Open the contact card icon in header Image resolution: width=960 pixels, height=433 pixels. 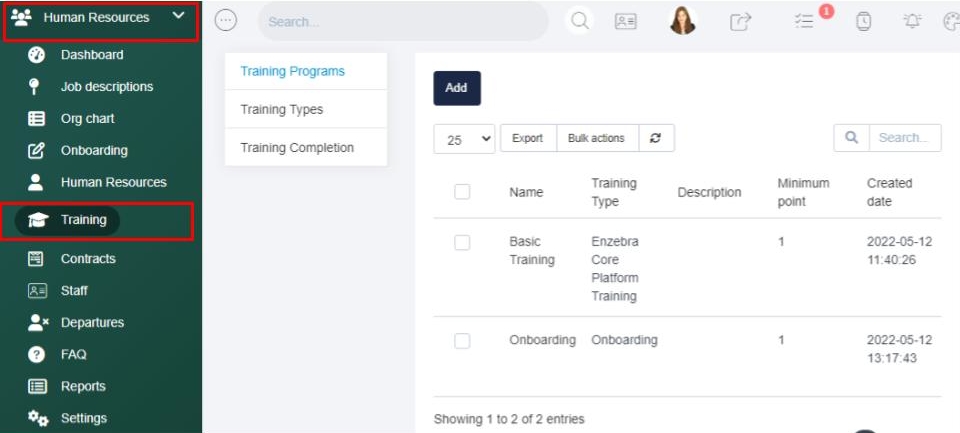[626, 21]
